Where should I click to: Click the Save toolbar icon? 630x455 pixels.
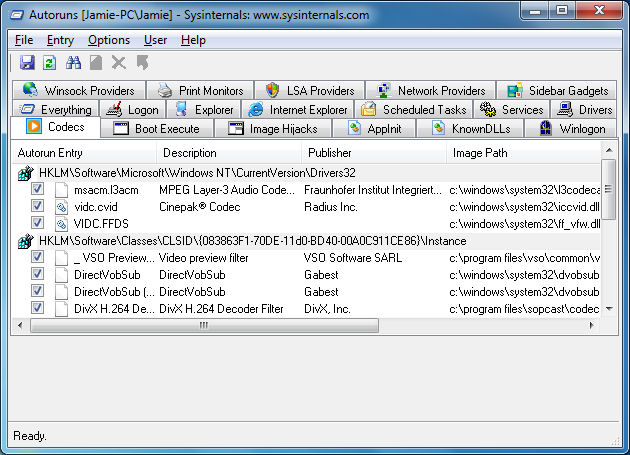(27, 63)
